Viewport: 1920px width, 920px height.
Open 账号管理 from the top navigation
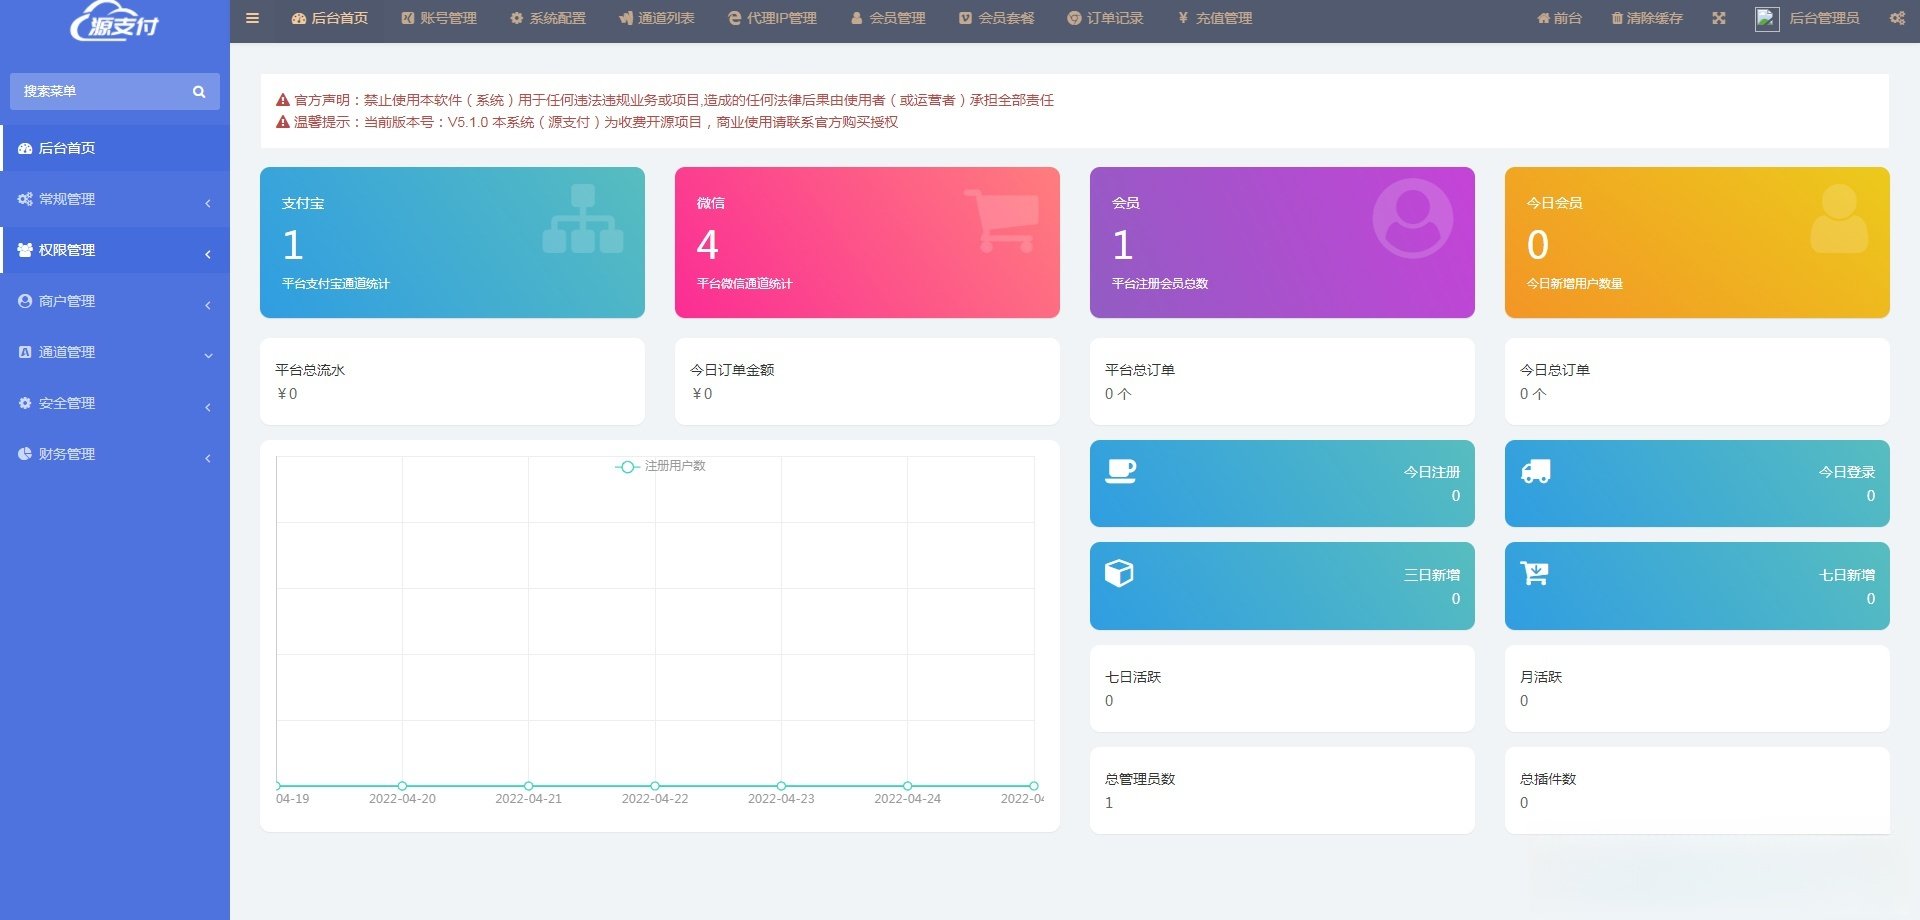(440, 17)
